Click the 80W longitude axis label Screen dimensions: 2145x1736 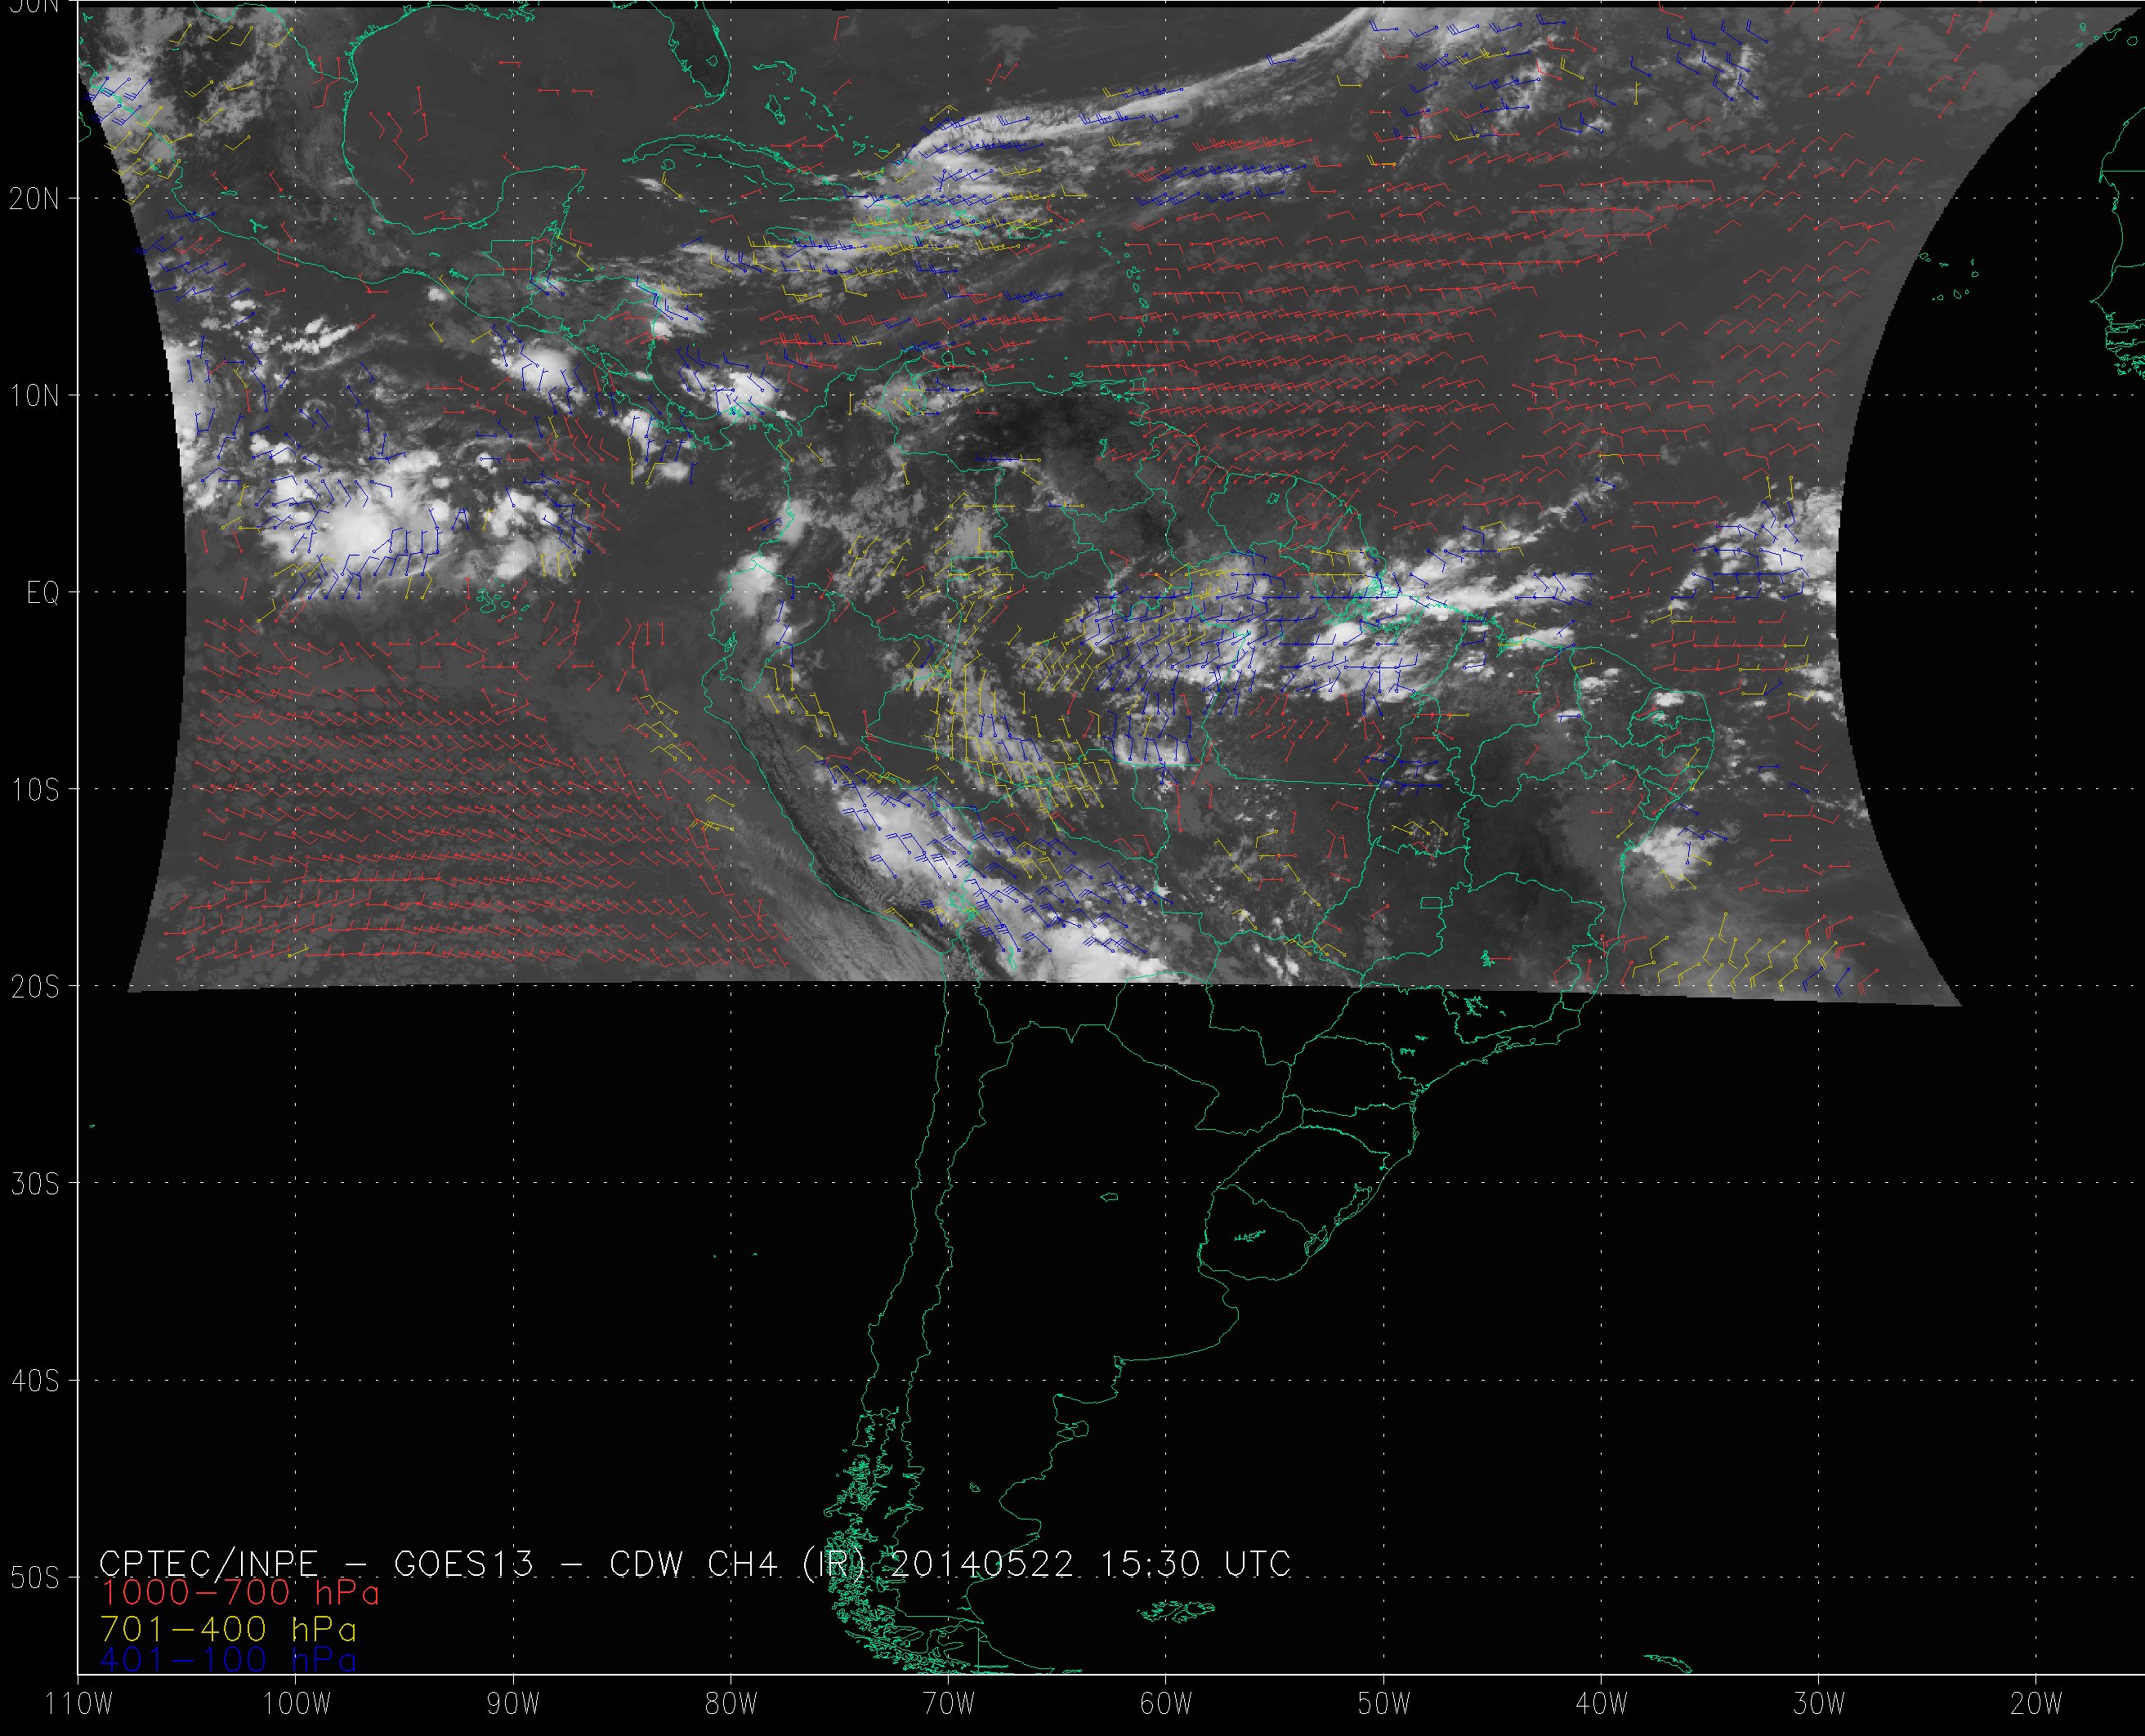[x=731, y=1704]
